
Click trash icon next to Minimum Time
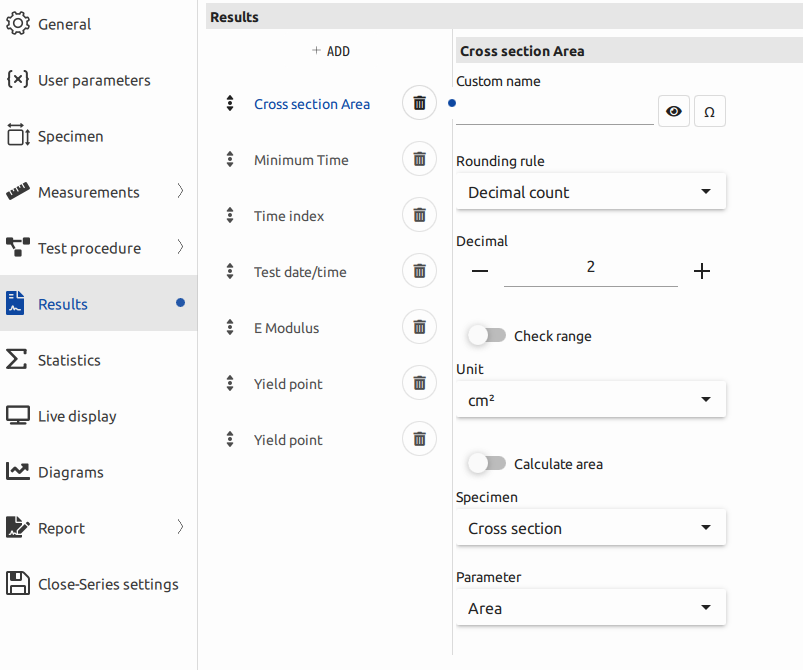(x=419, y=159)
